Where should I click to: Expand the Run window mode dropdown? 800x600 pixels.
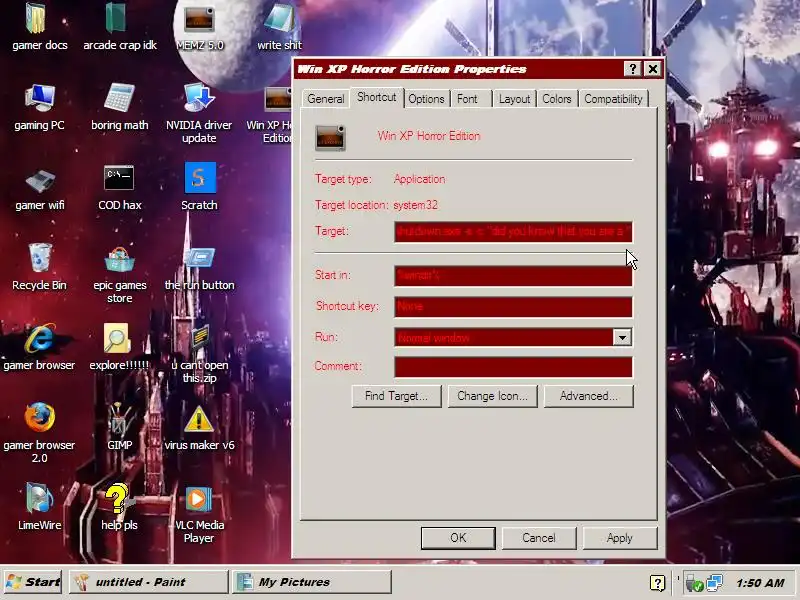pyautogui.click(x=622, y=337)
